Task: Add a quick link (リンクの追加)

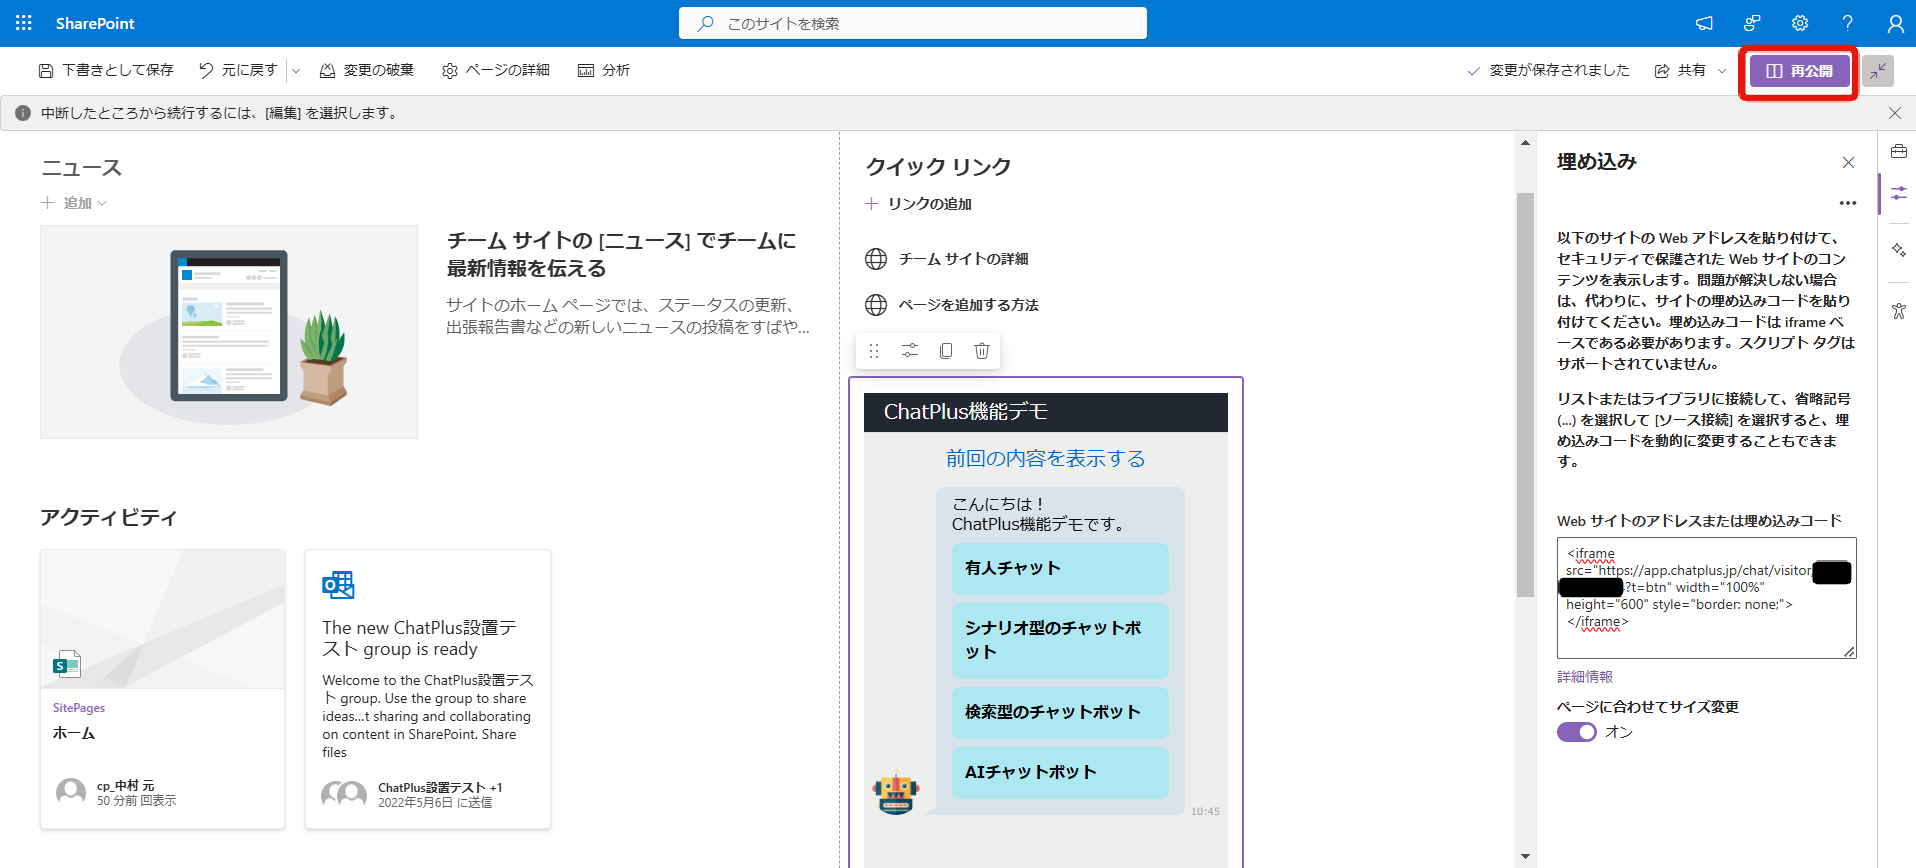Action: point(918,204)
